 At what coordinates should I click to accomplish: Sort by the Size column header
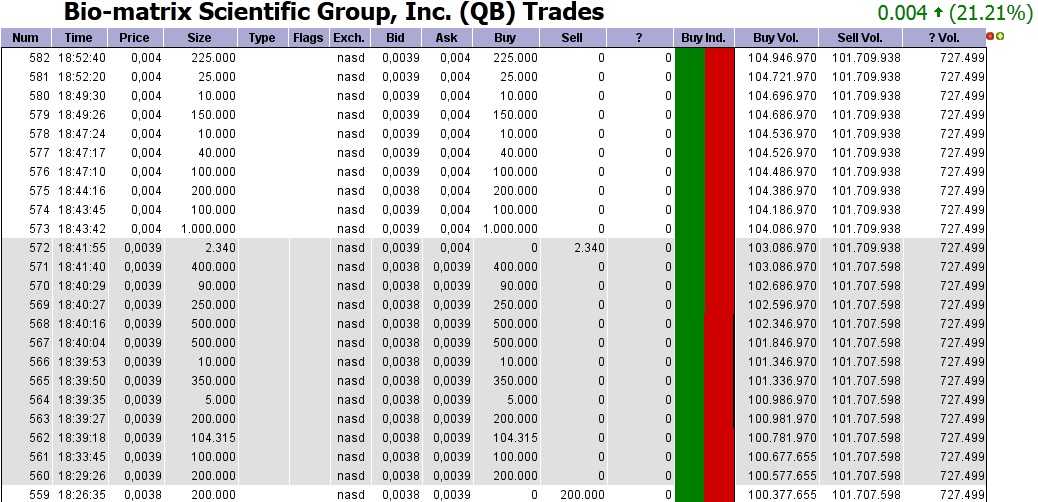pyautogui.click(x=200, y=38)
